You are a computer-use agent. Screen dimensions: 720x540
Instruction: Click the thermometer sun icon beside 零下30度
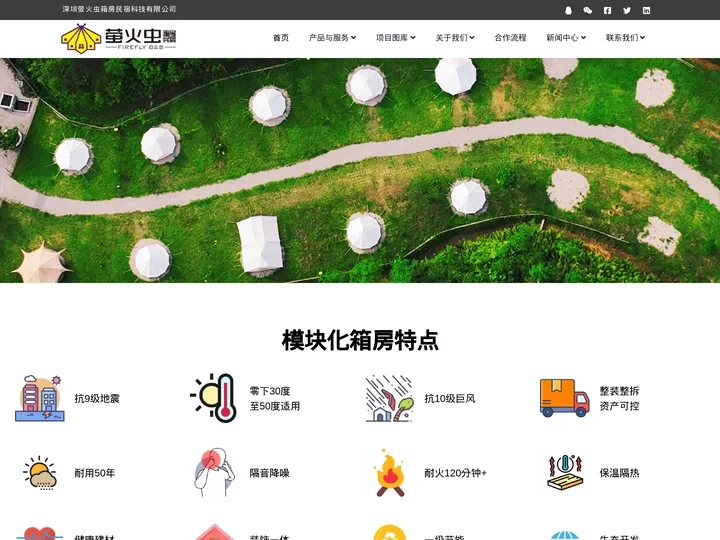click(214, 398)
